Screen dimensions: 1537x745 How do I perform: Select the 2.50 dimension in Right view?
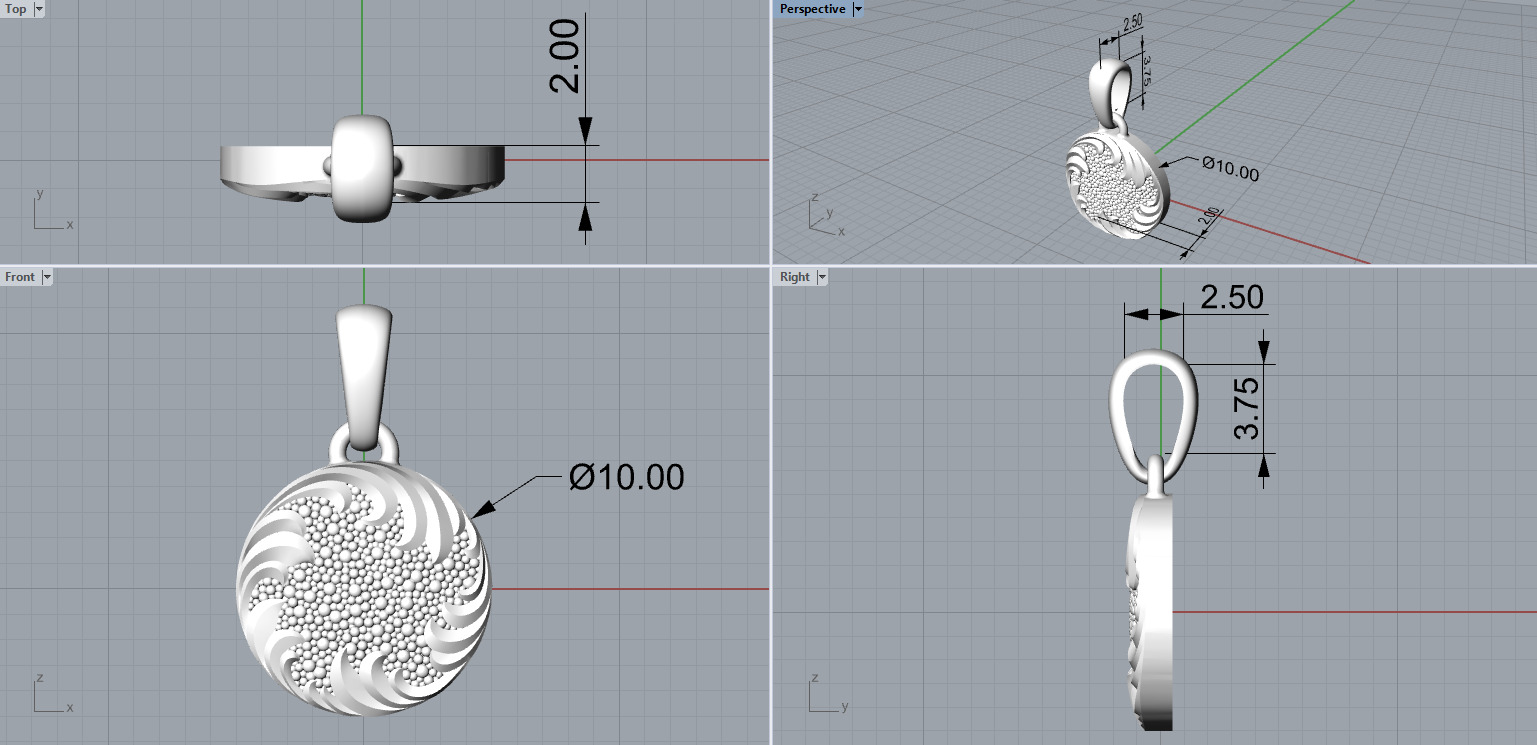(x=1232, y=297)
